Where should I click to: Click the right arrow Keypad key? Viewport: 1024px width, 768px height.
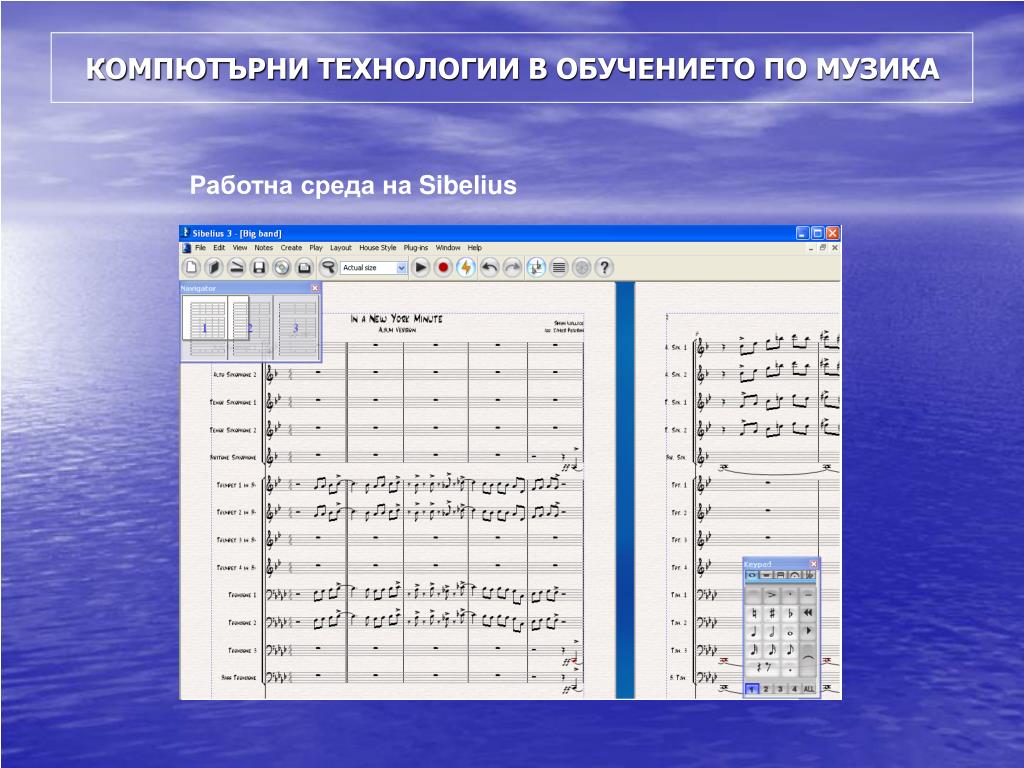click(x=808, y=632)
